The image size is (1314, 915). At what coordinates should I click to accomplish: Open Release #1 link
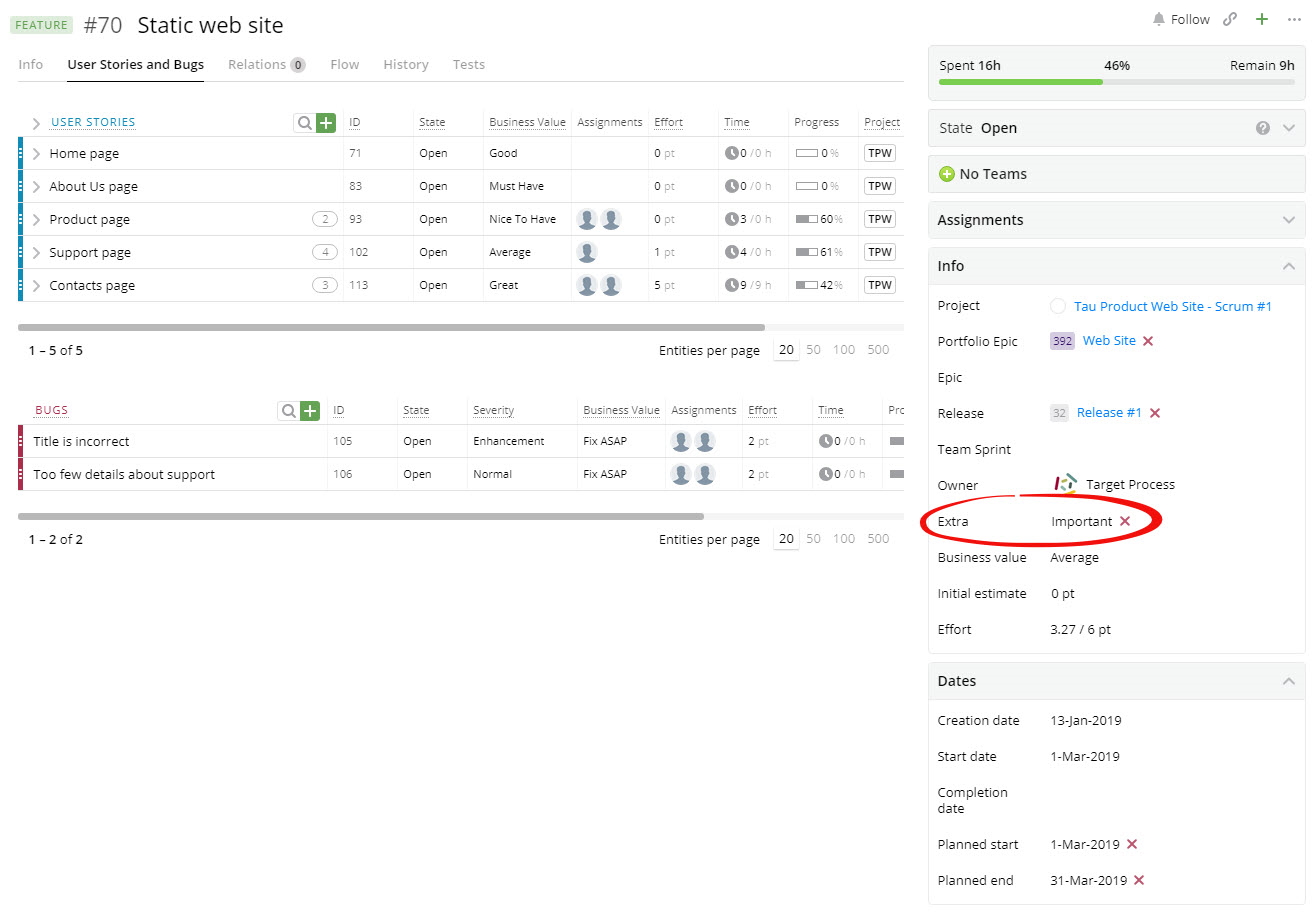point(1109,413)
